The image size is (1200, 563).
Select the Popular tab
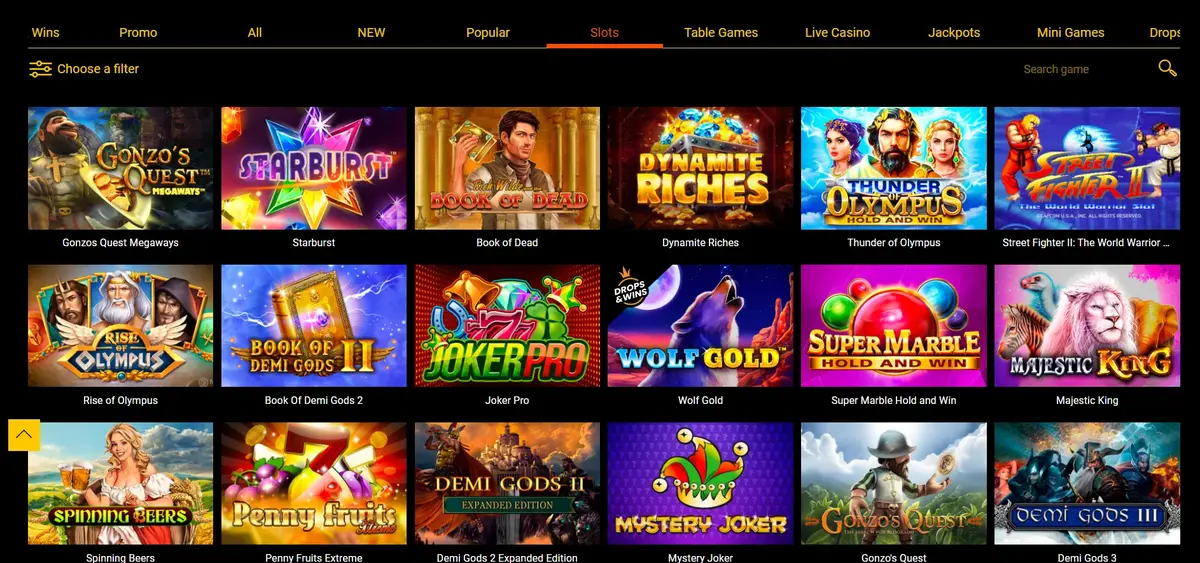pyautogui.click(x=488, y=32)
